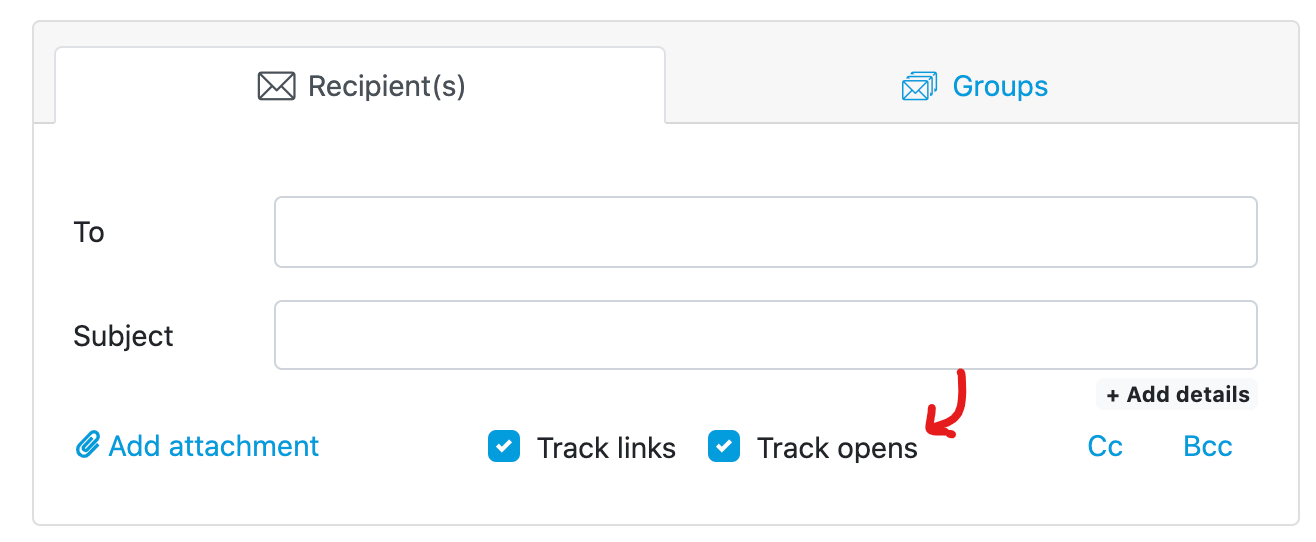This screenshot has width=1316, height=542.
Task: Click the "Track opens" text label
Action: (x=837, y=448)
